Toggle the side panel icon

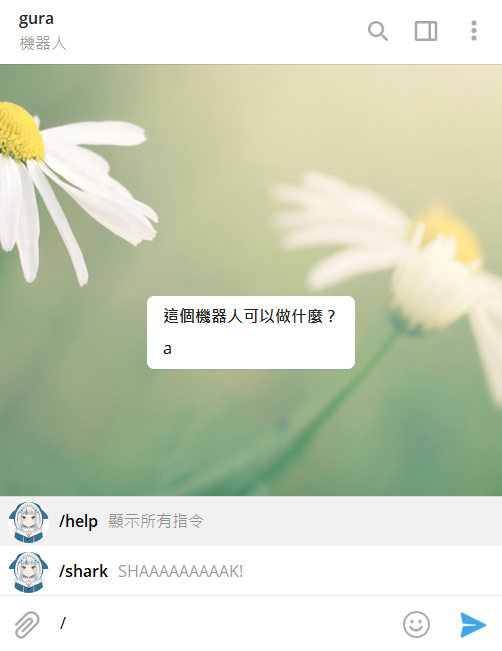pos(426,31)
